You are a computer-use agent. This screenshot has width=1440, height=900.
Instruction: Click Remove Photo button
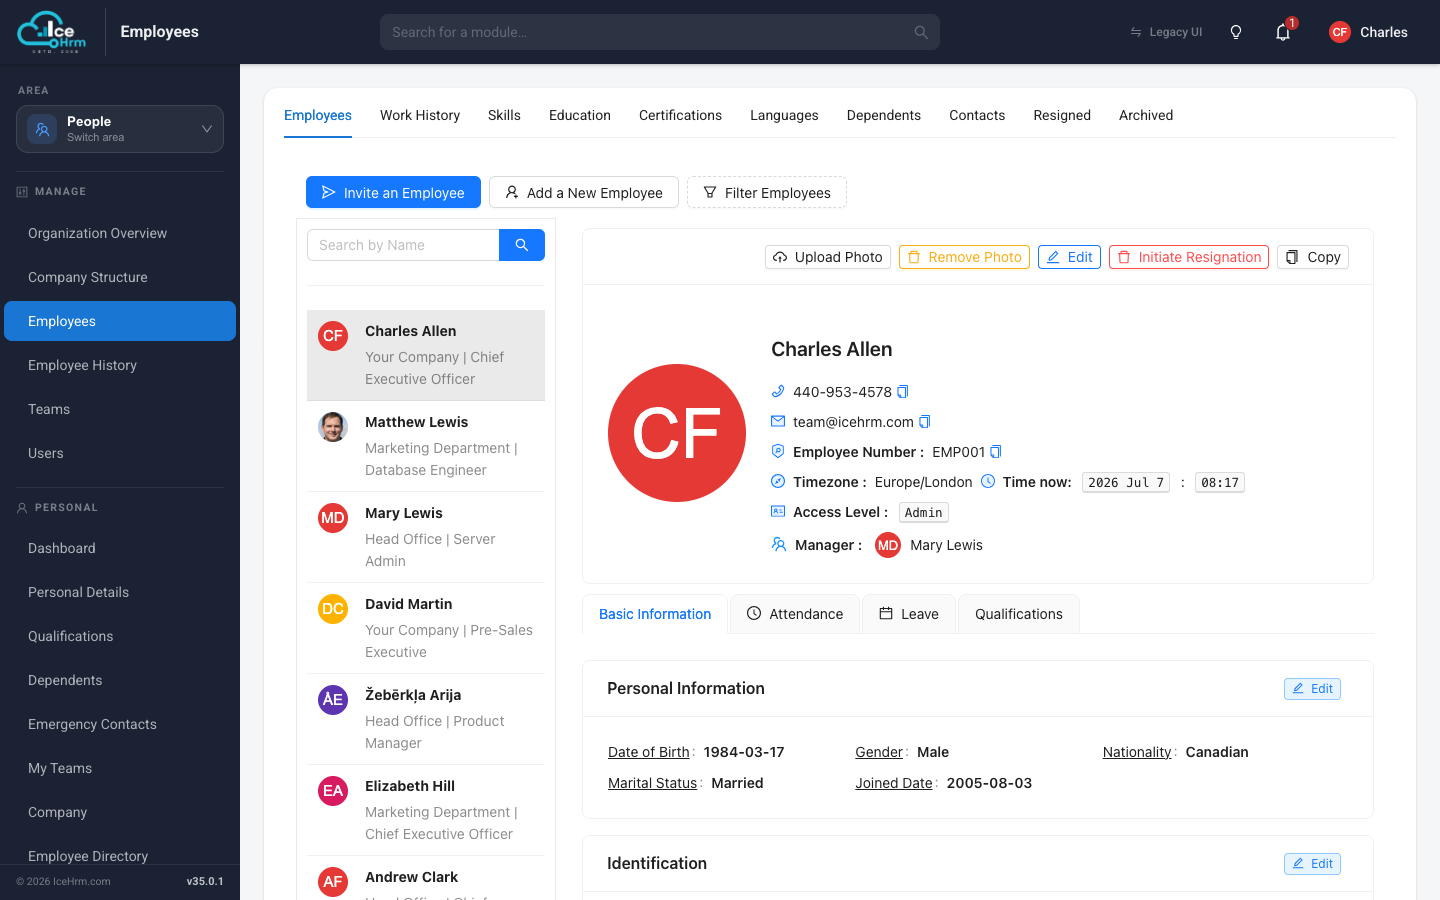964,257
